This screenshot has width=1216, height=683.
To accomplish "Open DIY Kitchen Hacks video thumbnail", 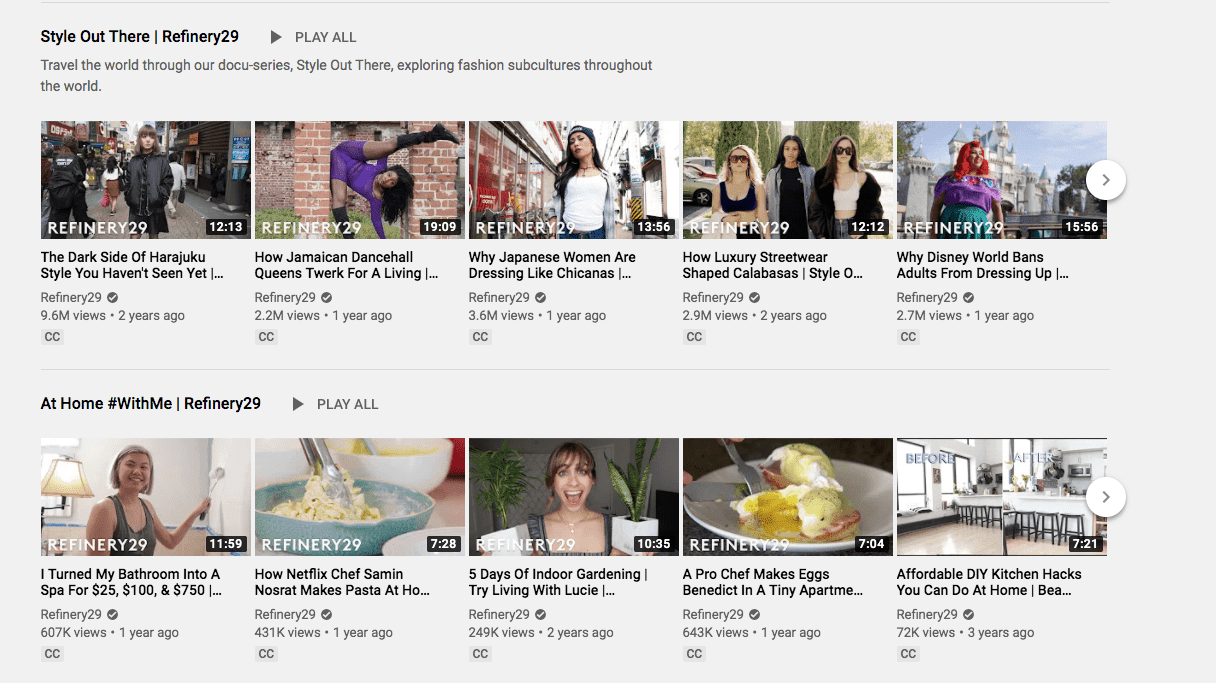I will [x=1002, y=497].
